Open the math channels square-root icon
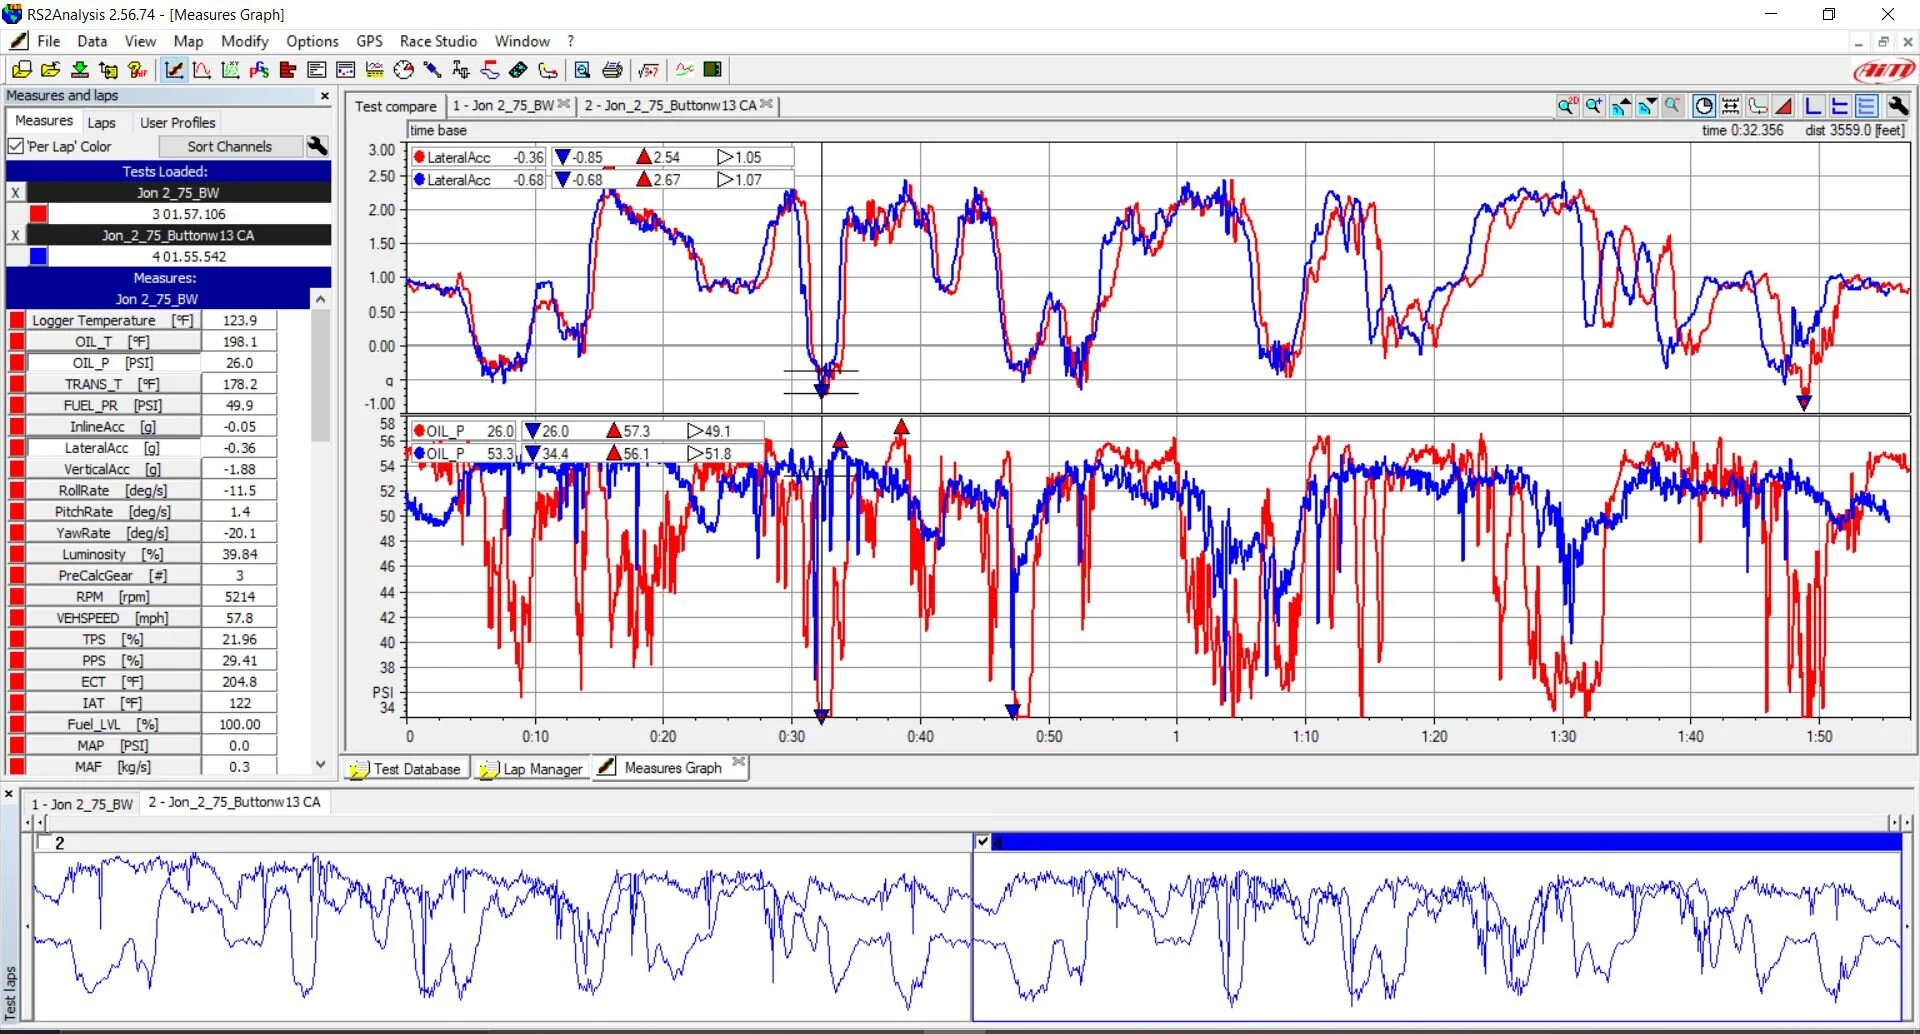Image resolution: width=1920 pixels, height=1034 pixels. pos(649,69)
